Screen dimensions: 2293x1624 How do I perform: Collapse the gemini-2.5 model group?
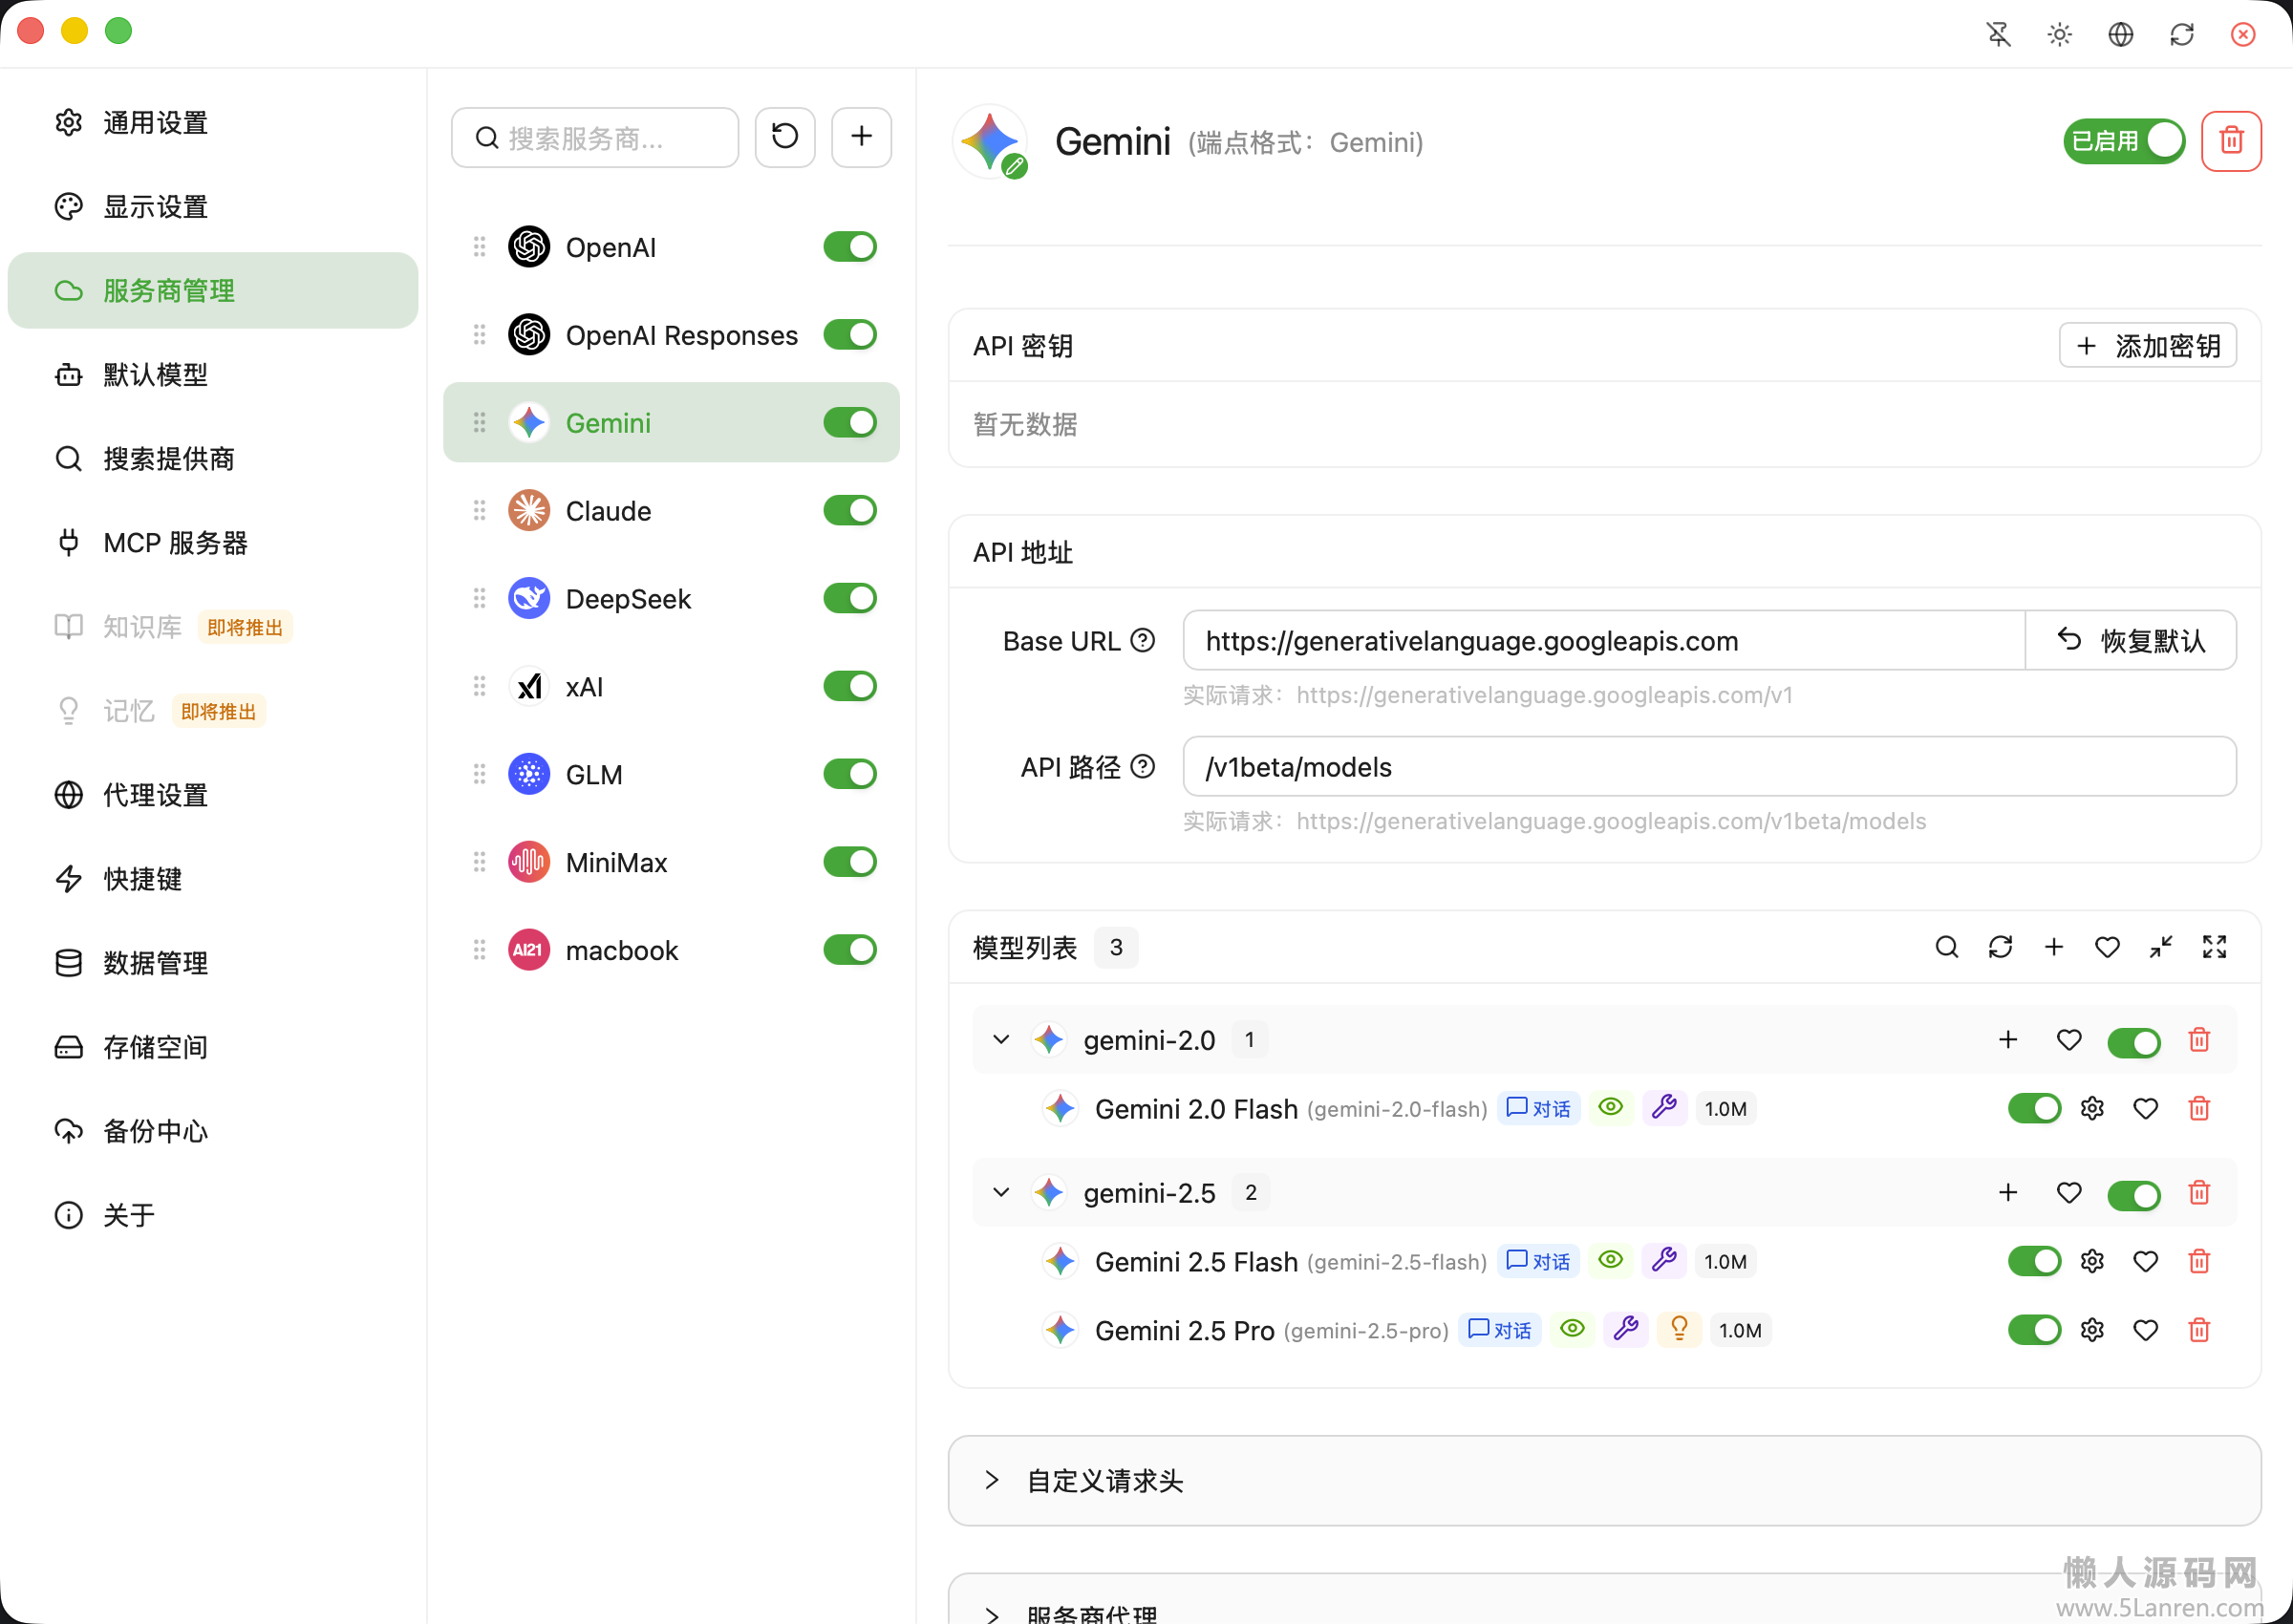pyautogui.click(x=1001, y=1193)
